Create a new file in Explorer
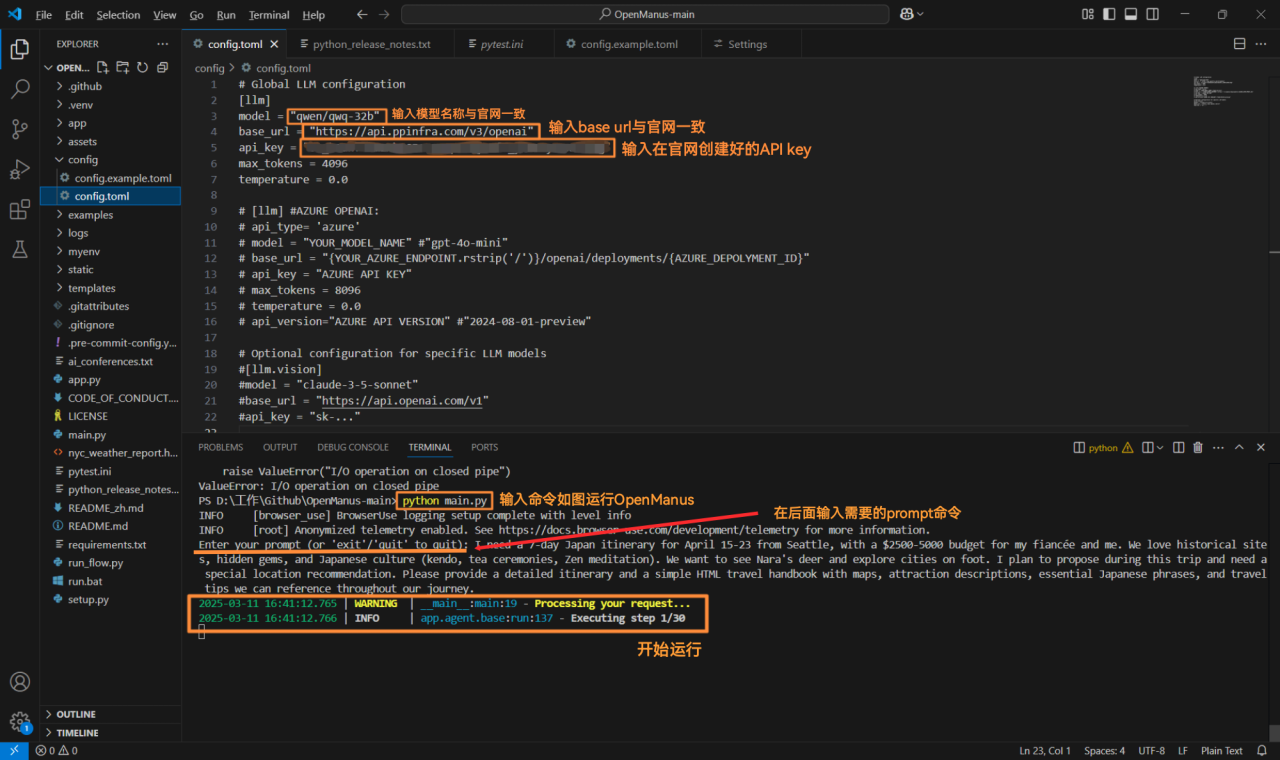 (x=103, y=67)
